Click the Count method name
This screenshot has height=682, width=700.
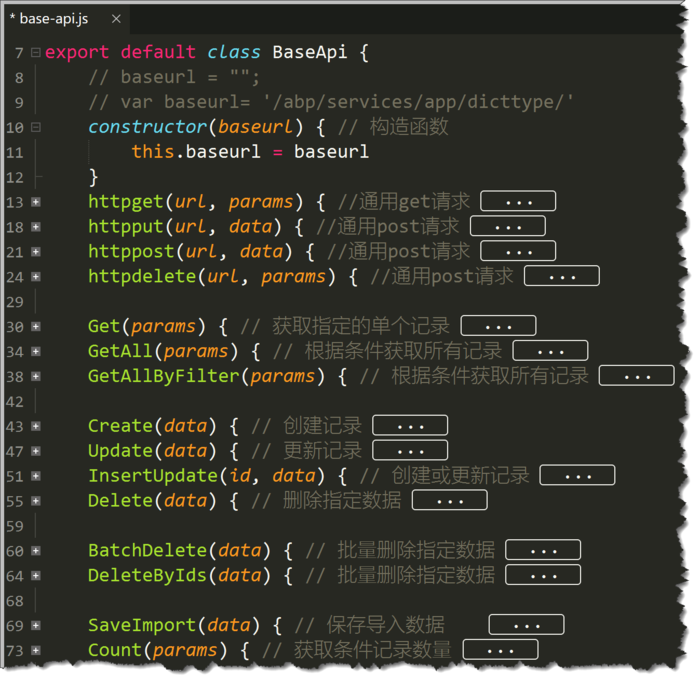tap(115, 651)
